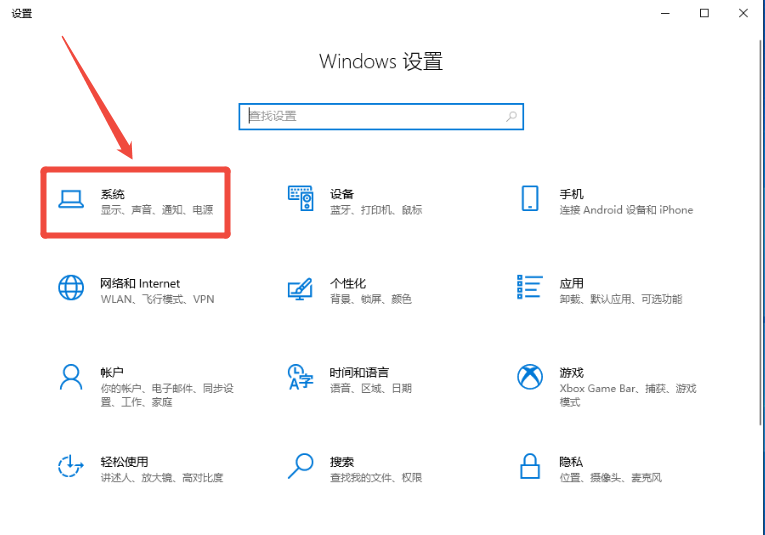
Task: Open the 游戏 Xbox icon
Action: [530, 377]
